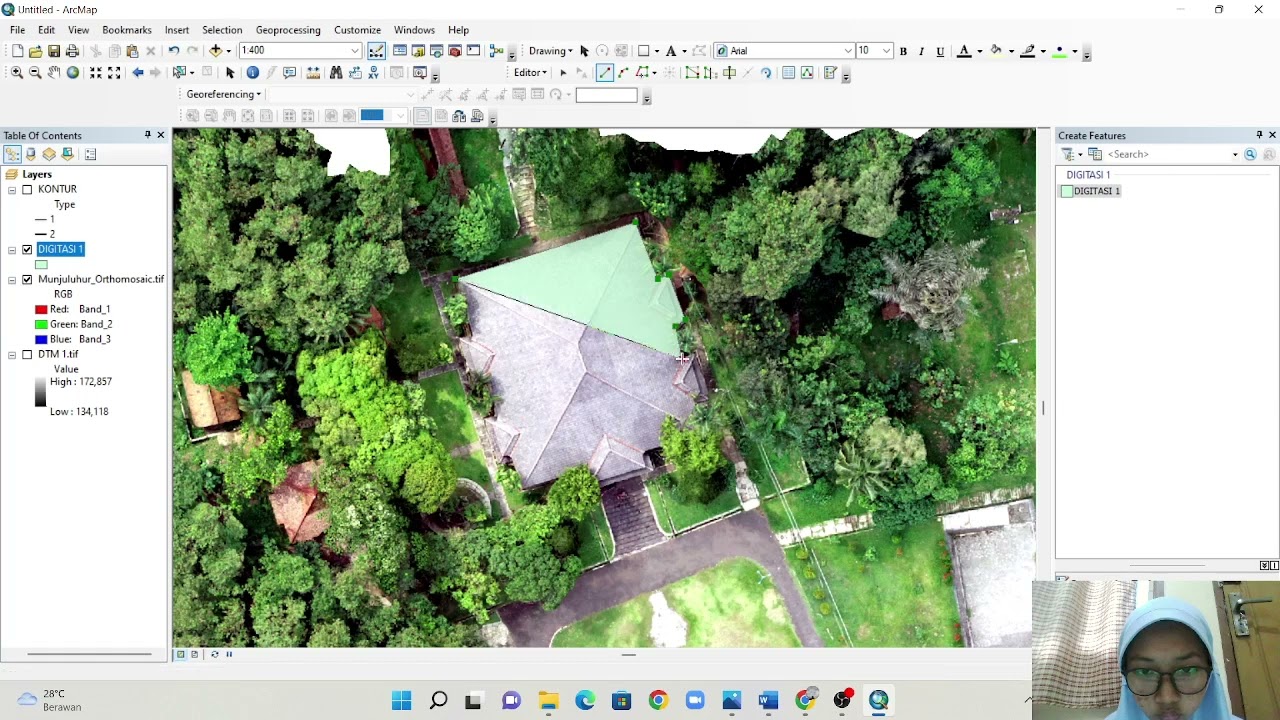Toggle italic text formatting

tap(921, 51)
